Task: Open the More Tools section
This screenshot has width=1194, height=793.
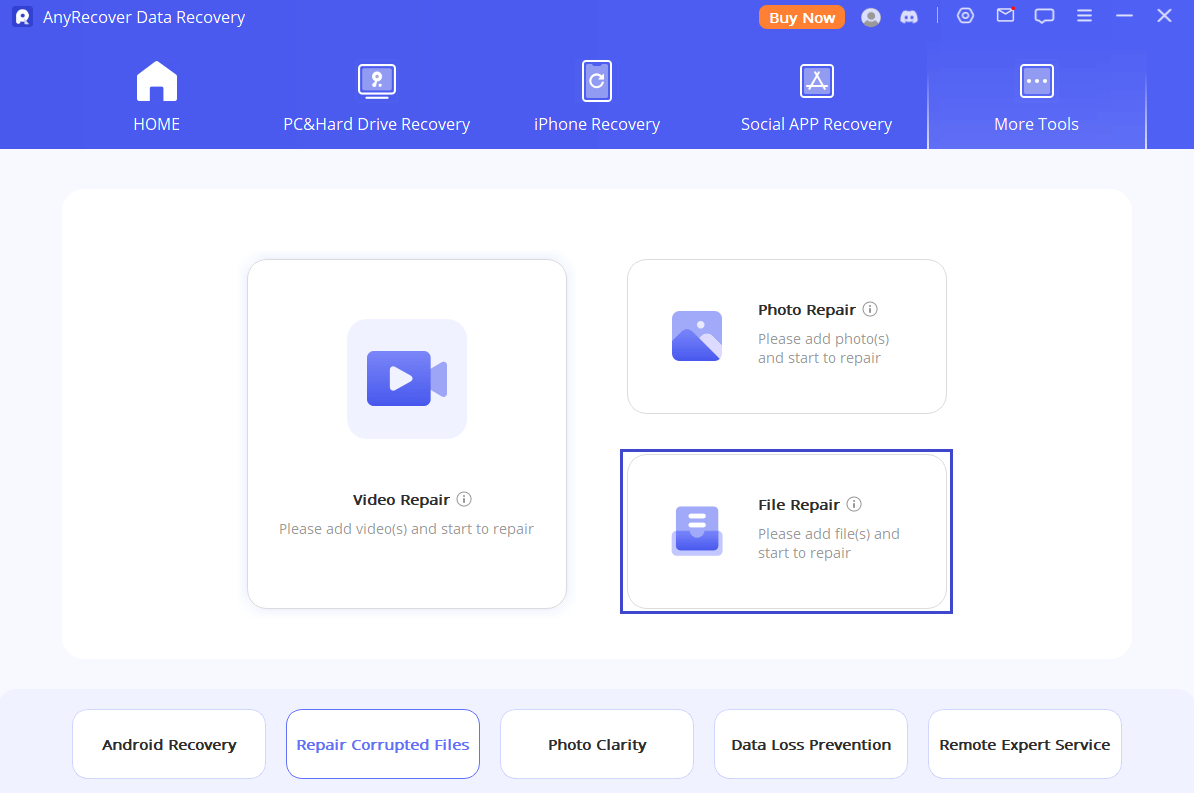Action: coord(1036,97)
